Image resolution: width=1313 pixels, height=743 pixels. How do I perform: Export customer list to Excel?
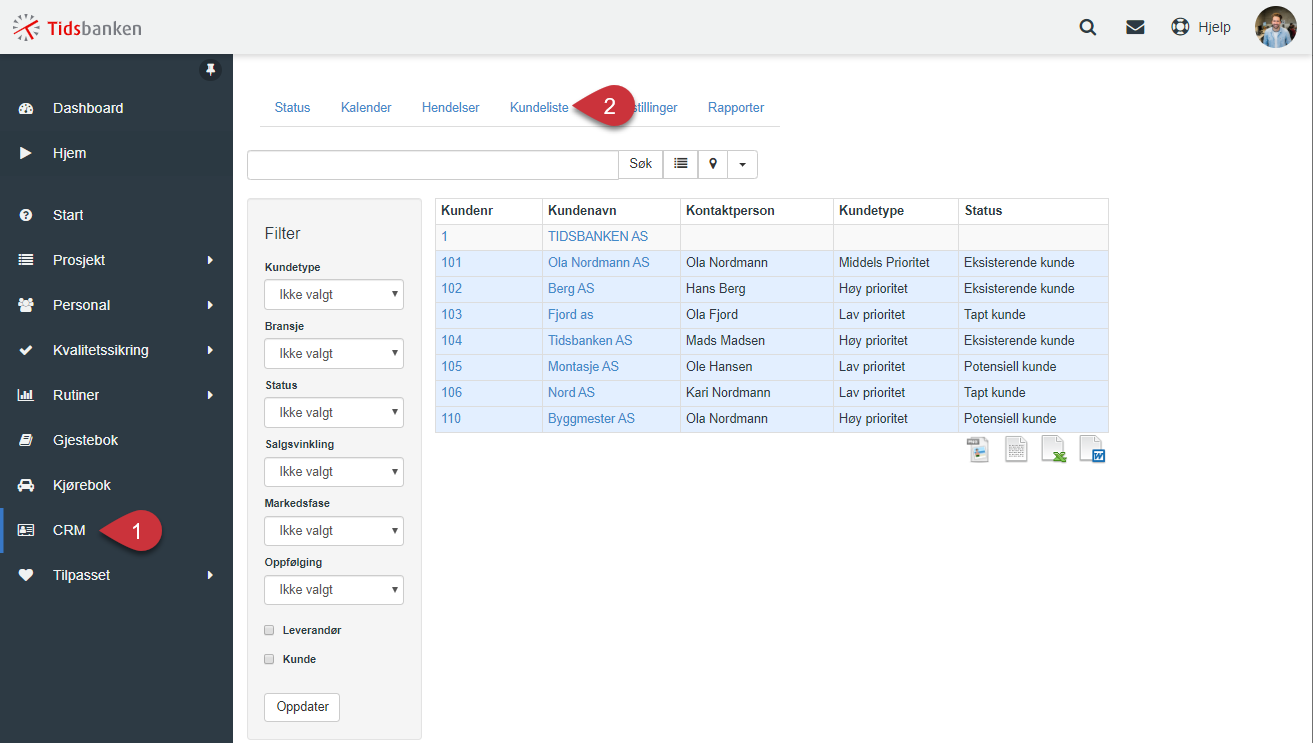1054,450
